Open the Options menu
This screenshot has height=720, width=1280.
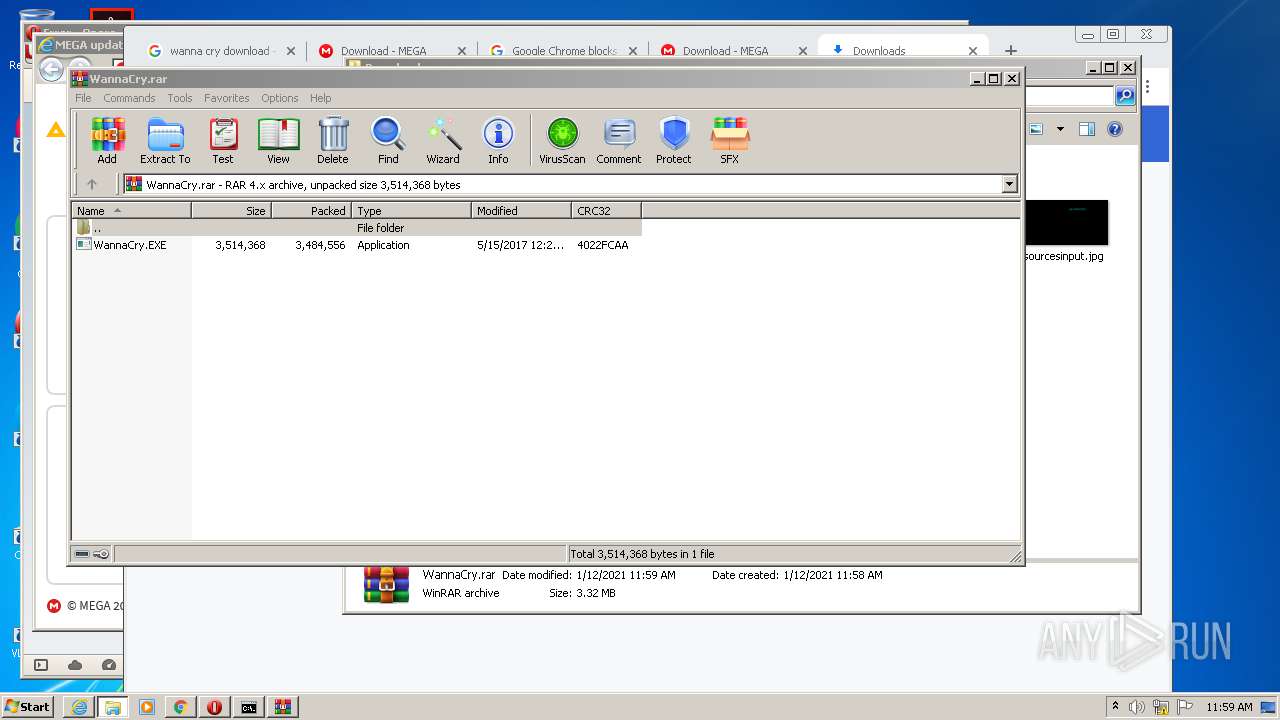click(x=280, y=98)
